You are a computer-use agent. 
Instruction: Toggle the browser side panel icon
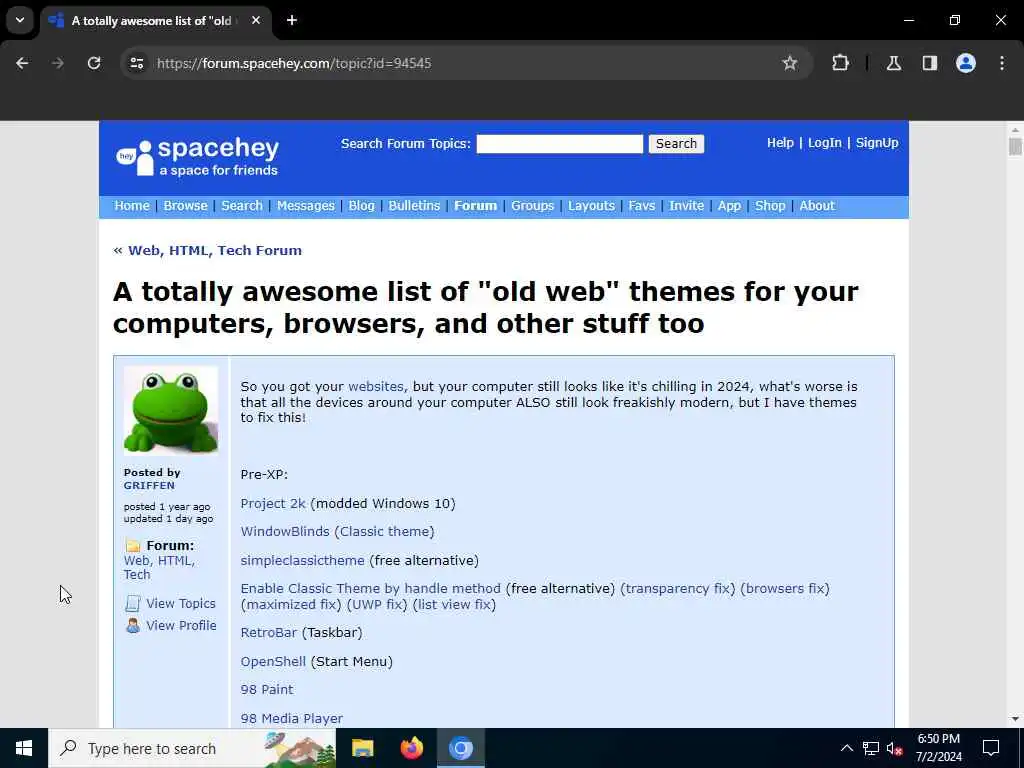(930, 63)
